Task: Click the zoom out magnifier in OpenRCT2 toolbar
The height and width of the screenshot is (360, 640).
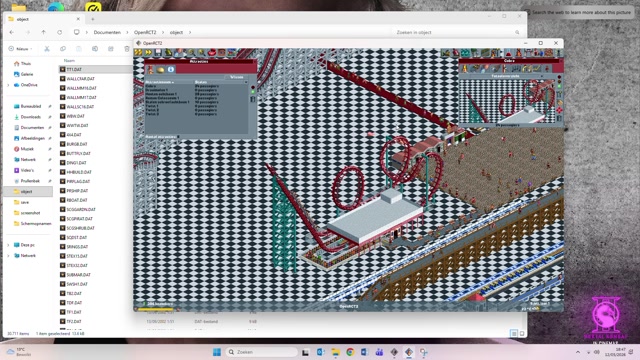Action: tap(191, 52)
